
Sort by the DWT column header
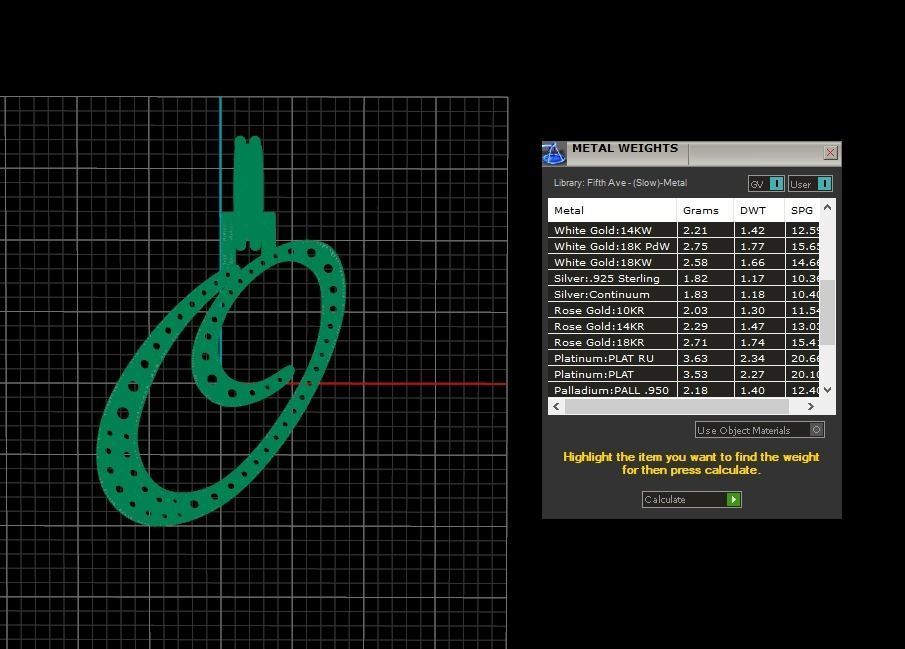(759, 210)
